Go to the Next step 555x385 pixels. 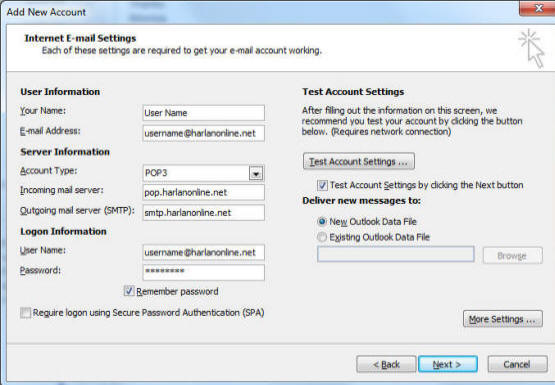pos(447,364)
